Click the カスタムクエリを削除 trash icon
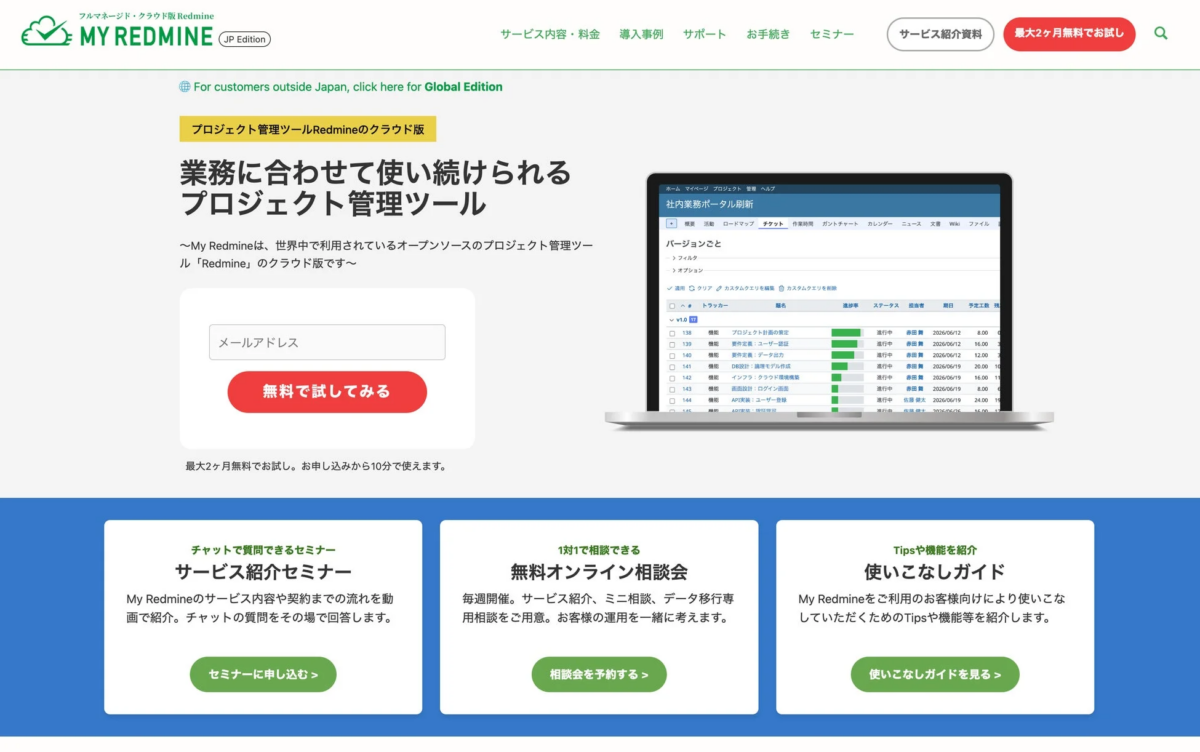 coord(781,288)
